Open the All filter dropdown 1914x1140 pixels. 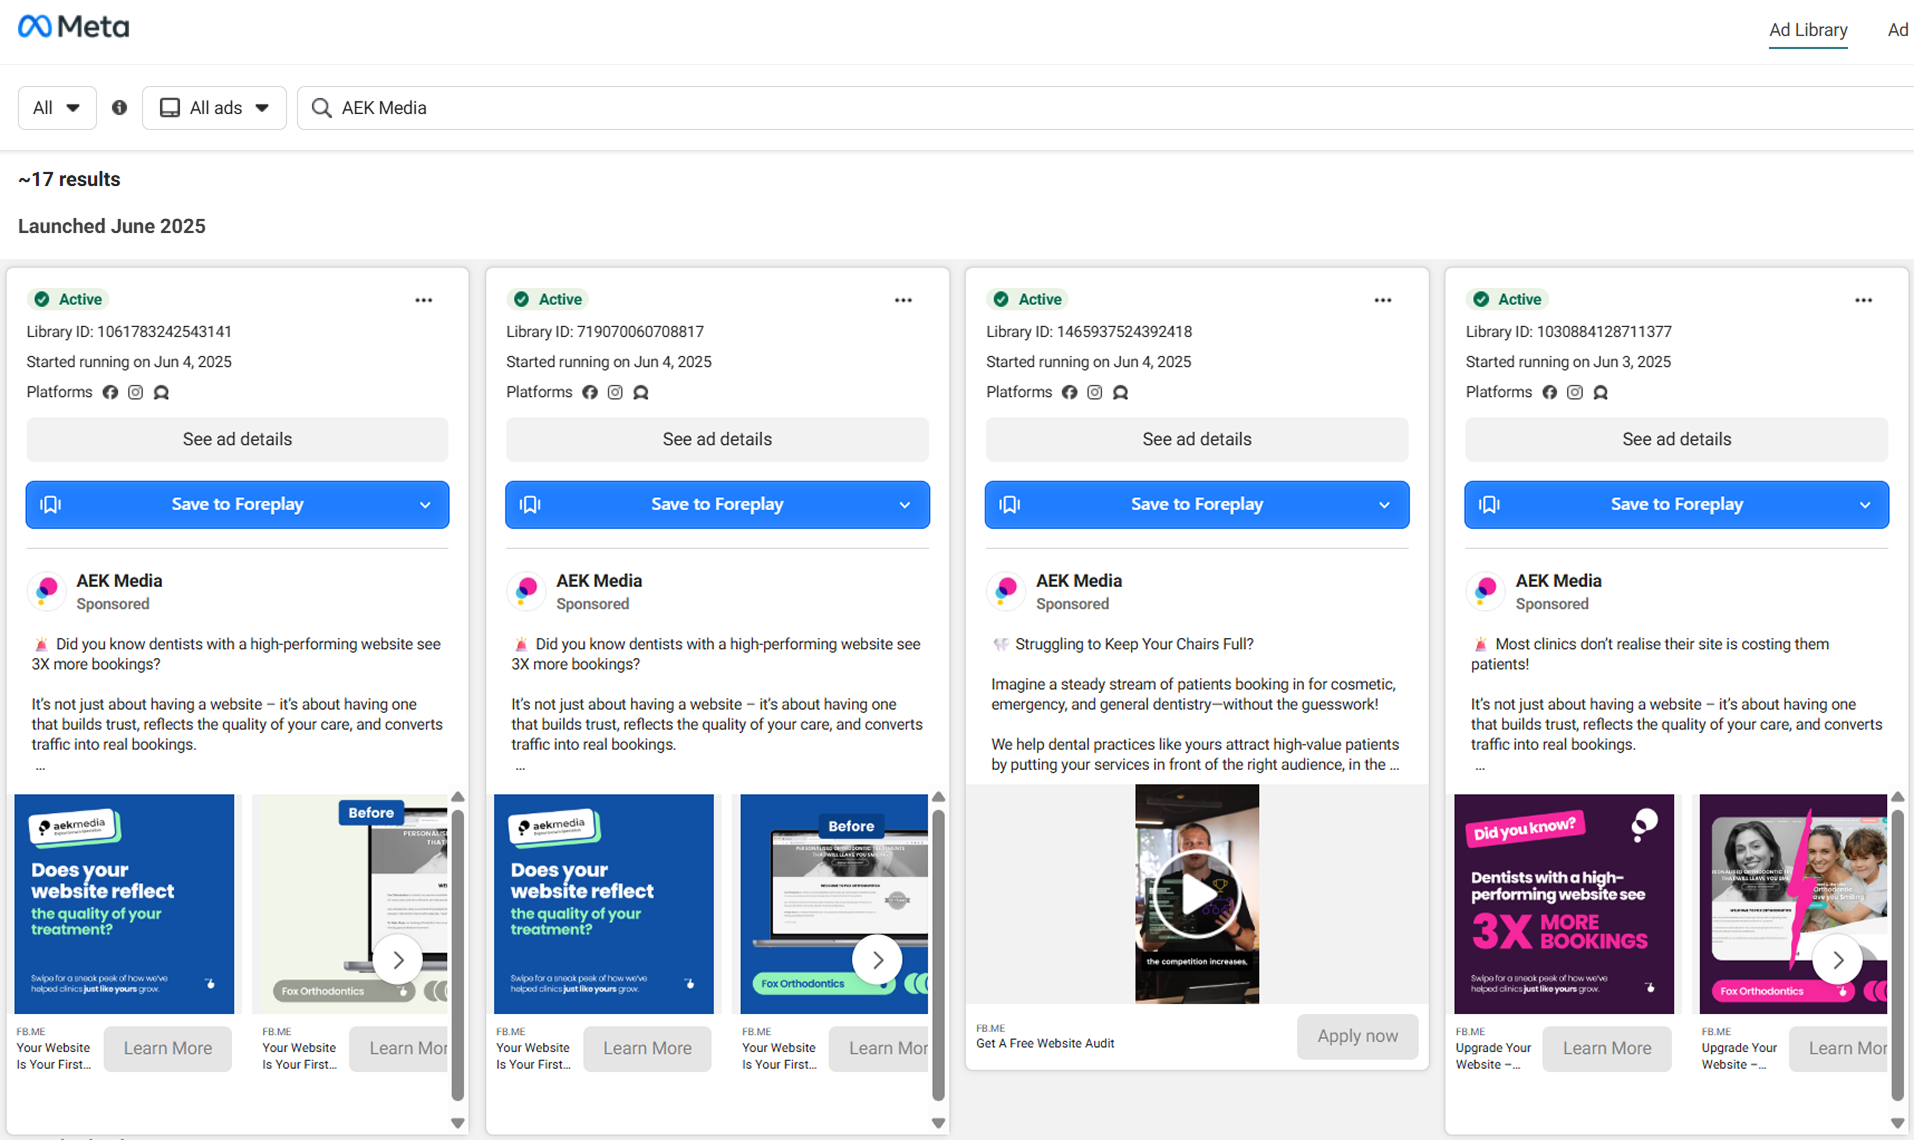[56, 107]
